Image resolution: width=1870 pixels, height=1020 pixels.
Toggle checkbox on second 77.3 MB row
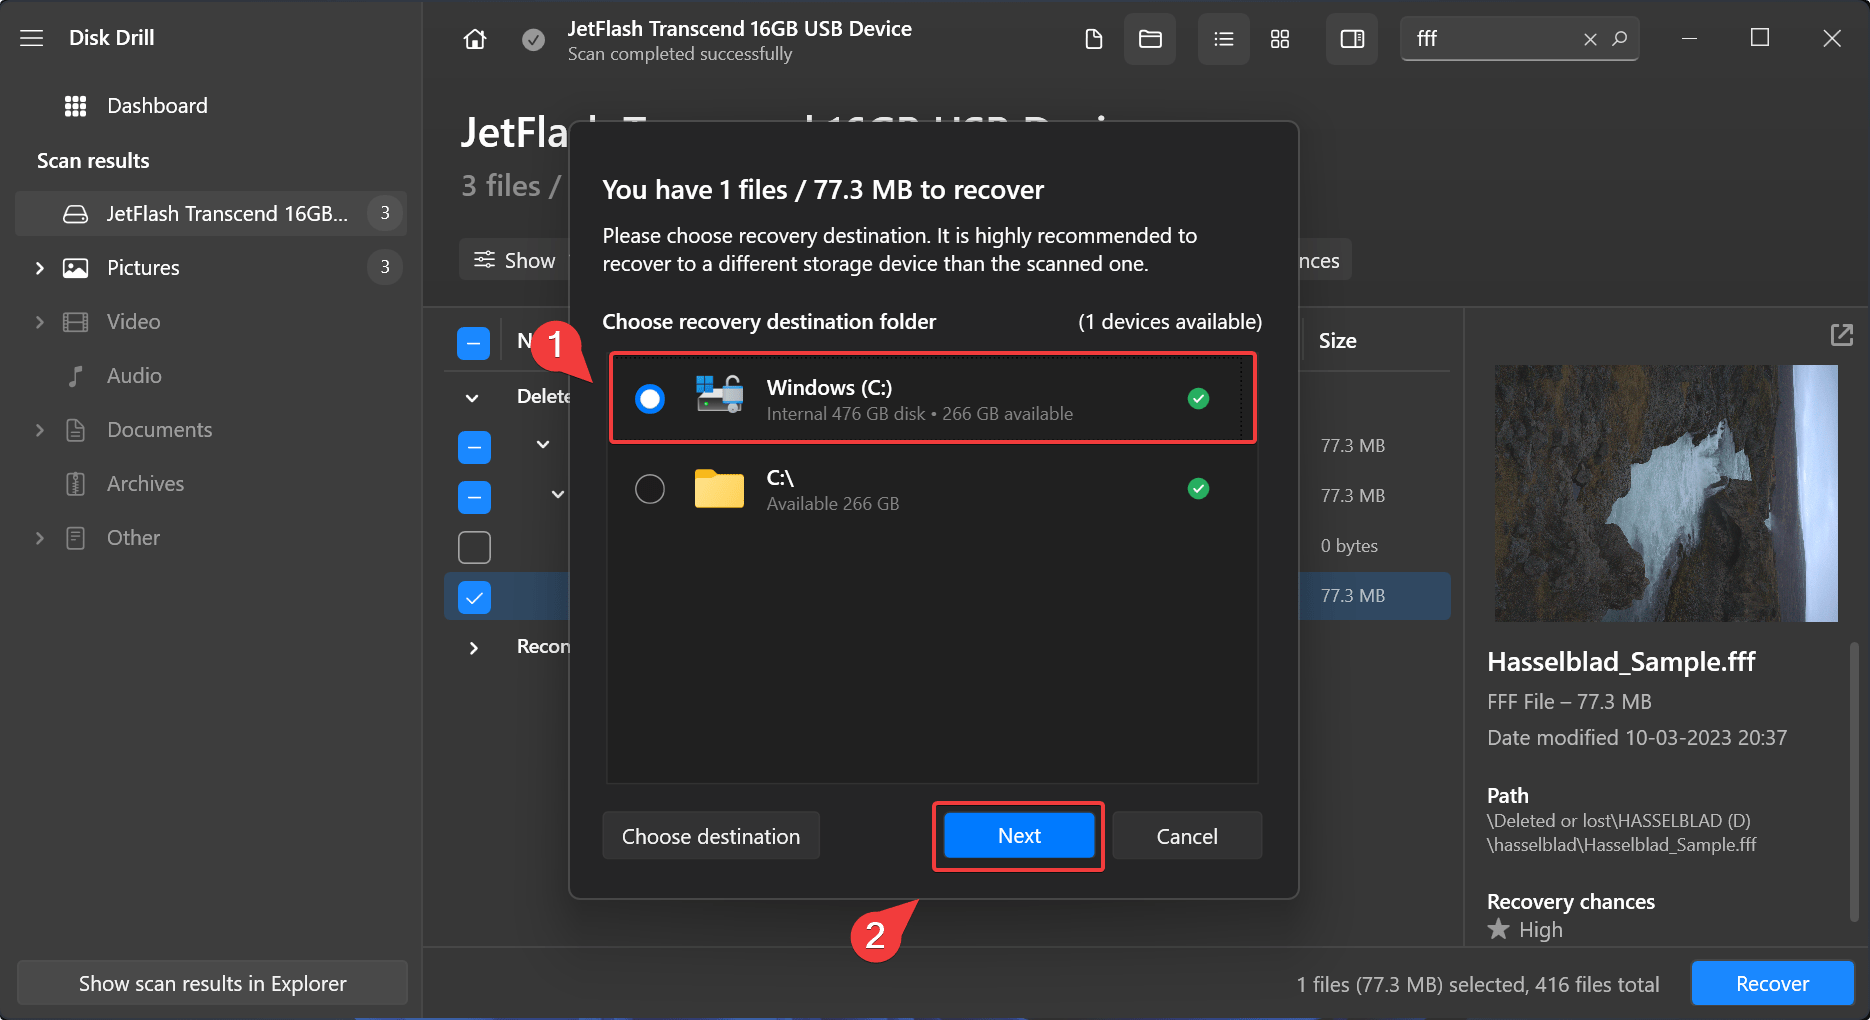(474, 497)
